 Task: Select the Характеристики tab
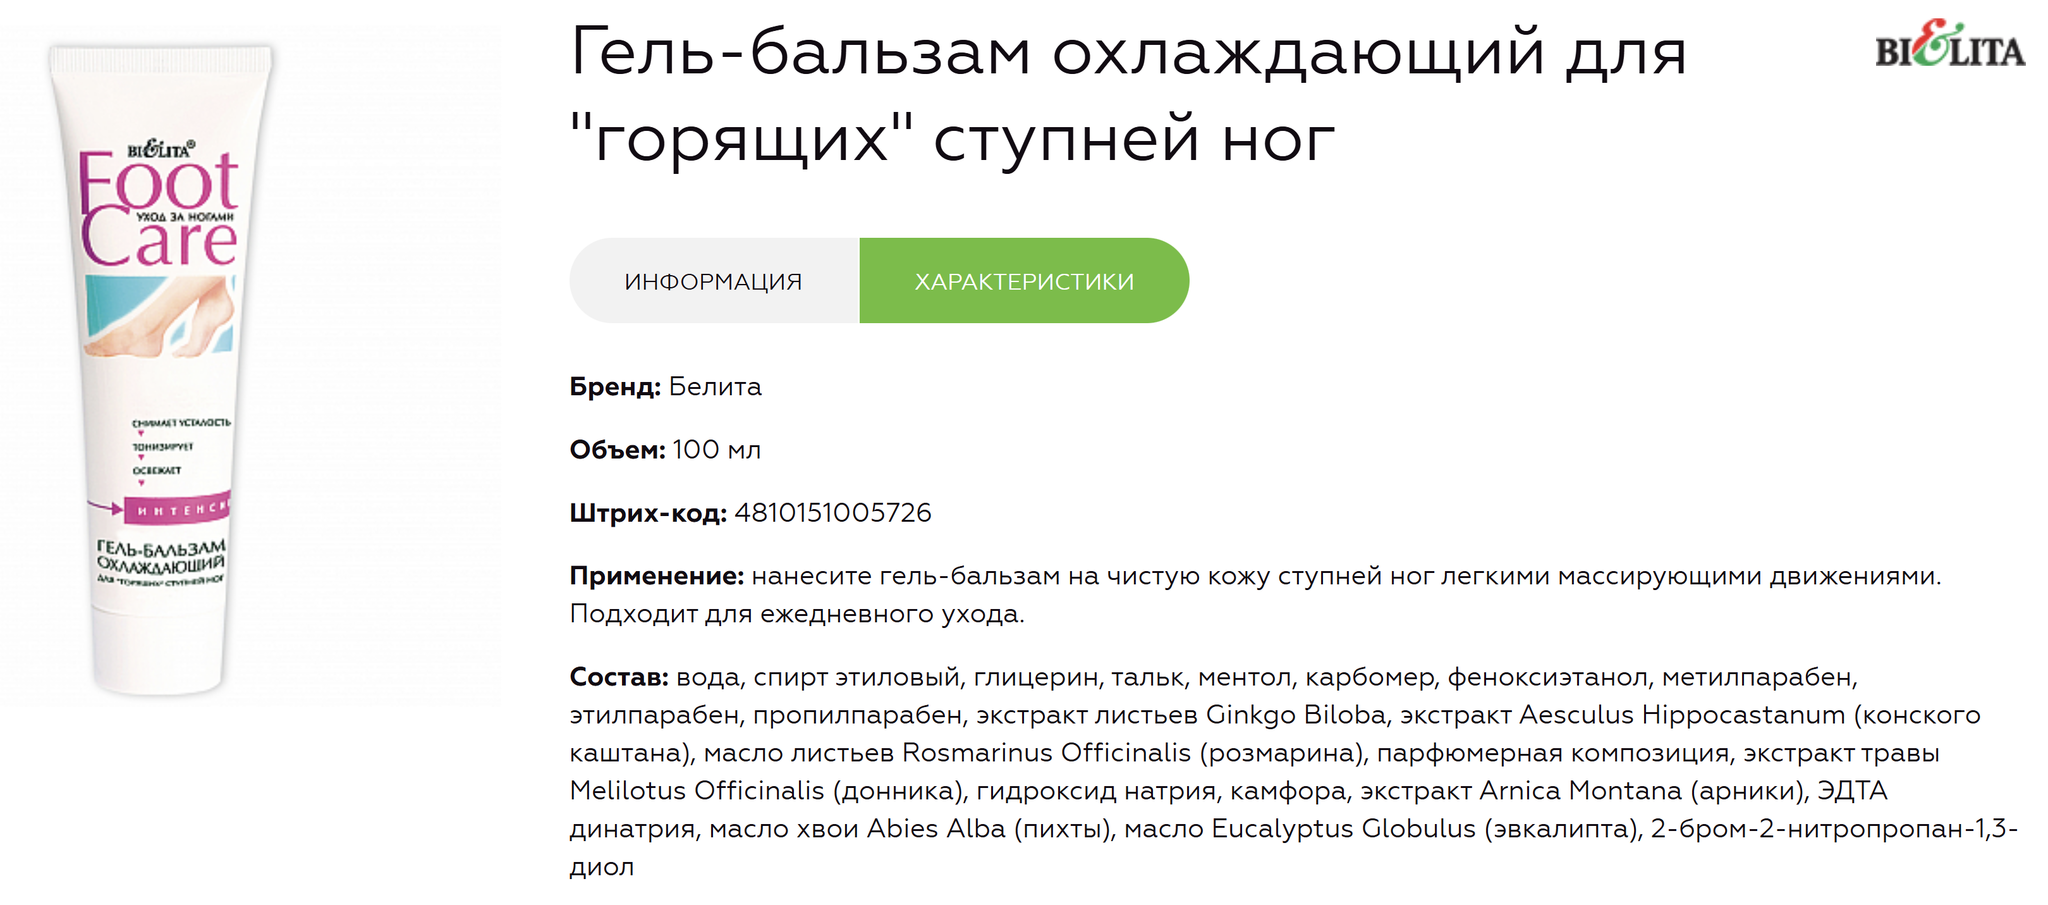[x=1024, y=281]
